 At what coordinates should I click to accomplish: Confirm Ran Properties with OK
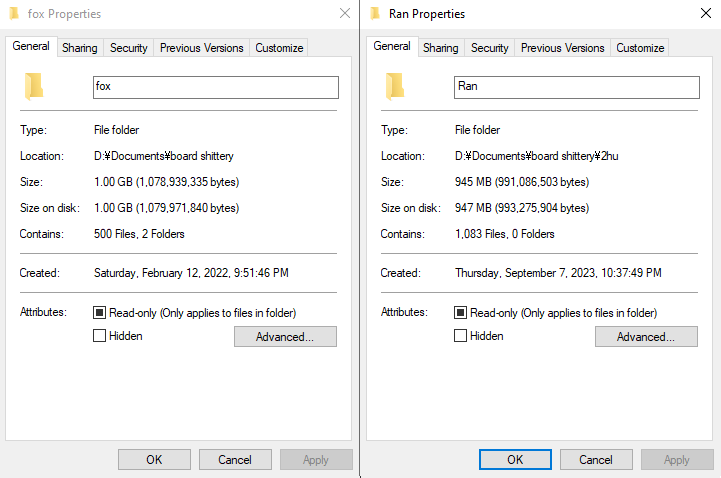pyautogui.click(x=515, y=460)
